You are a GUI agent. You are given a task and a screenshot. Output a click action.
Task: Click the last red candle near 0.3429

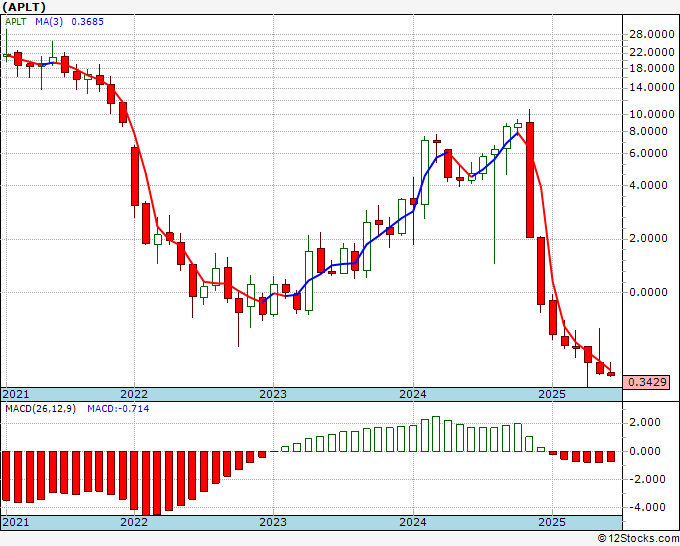(x=611, y=374)
